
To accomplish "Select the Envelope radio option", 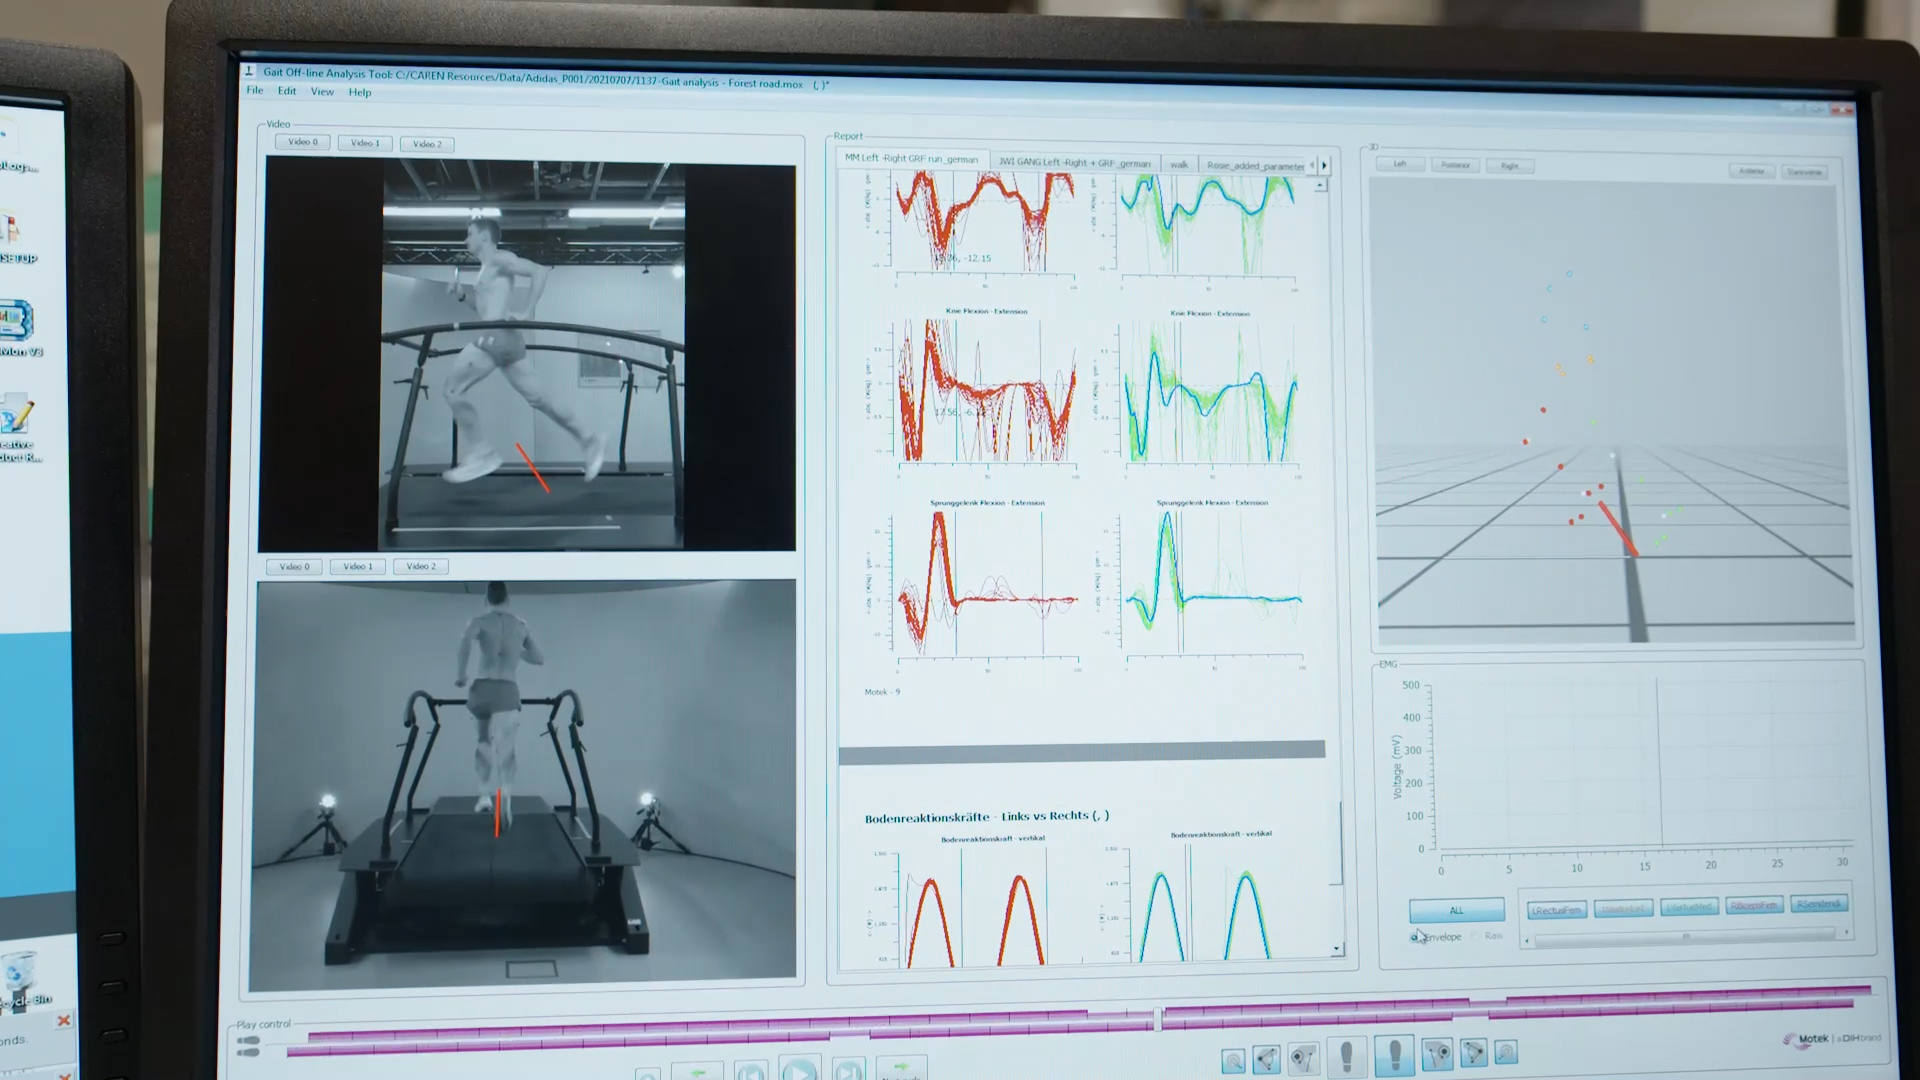I will [1416, 937].
